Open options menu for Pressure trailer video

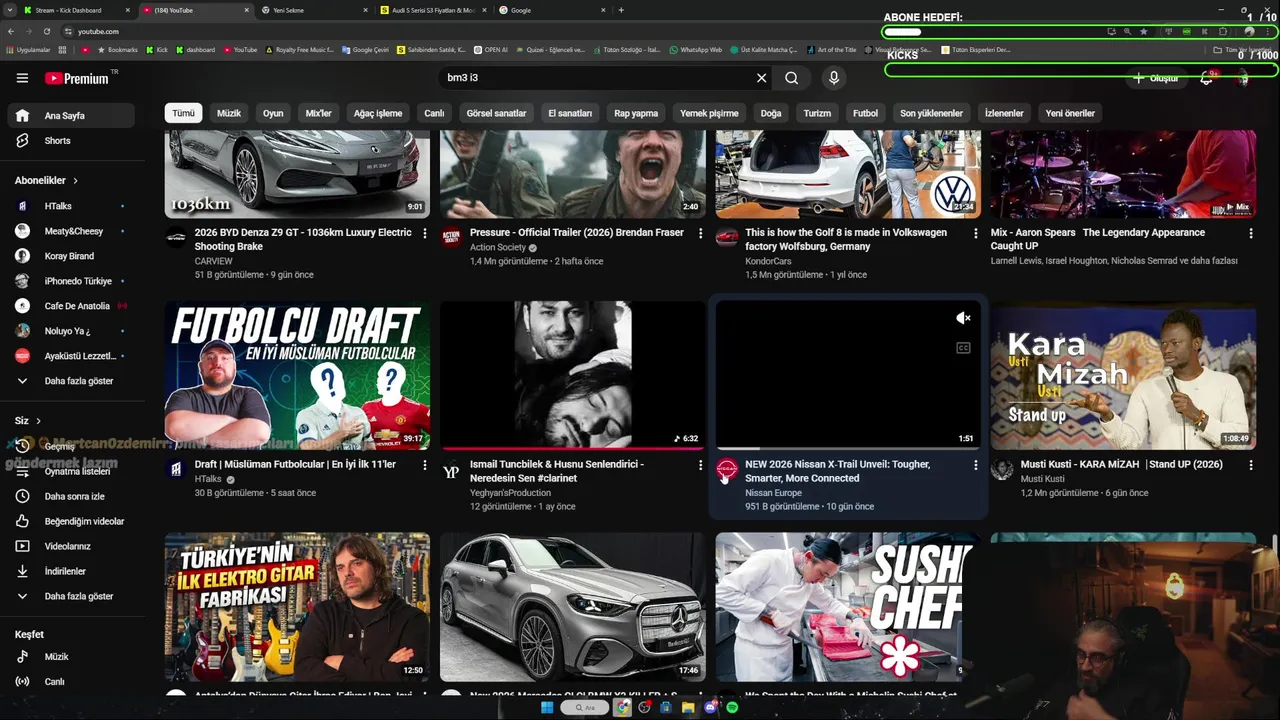pos(700,233)
